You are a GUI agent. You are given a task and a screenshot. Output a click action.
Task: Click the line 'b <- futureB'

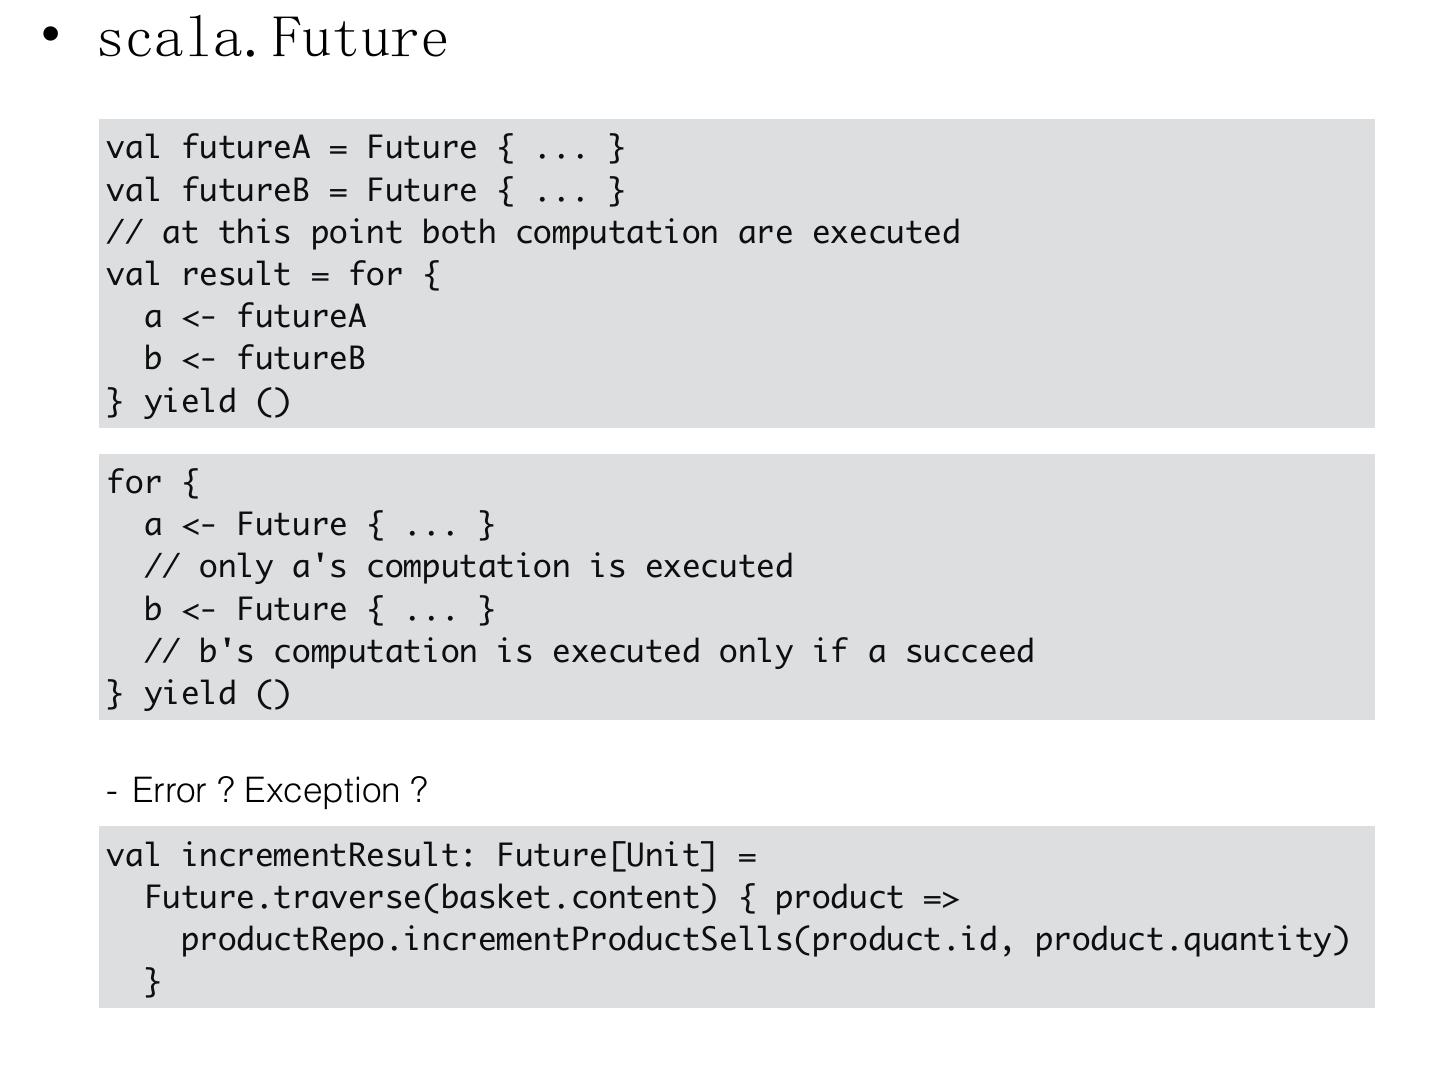click(255, 359)
